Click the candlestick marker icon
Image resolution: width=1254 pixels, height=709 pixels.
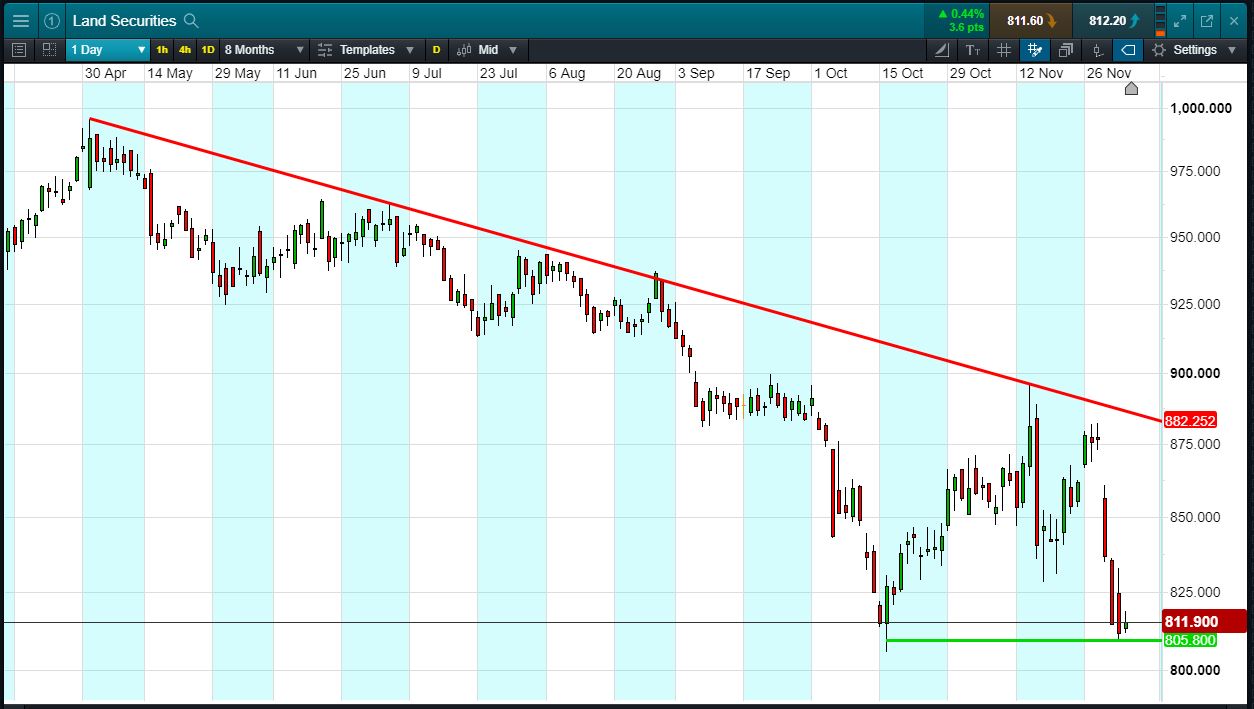pyautogui.click(x=1098, y=49)
